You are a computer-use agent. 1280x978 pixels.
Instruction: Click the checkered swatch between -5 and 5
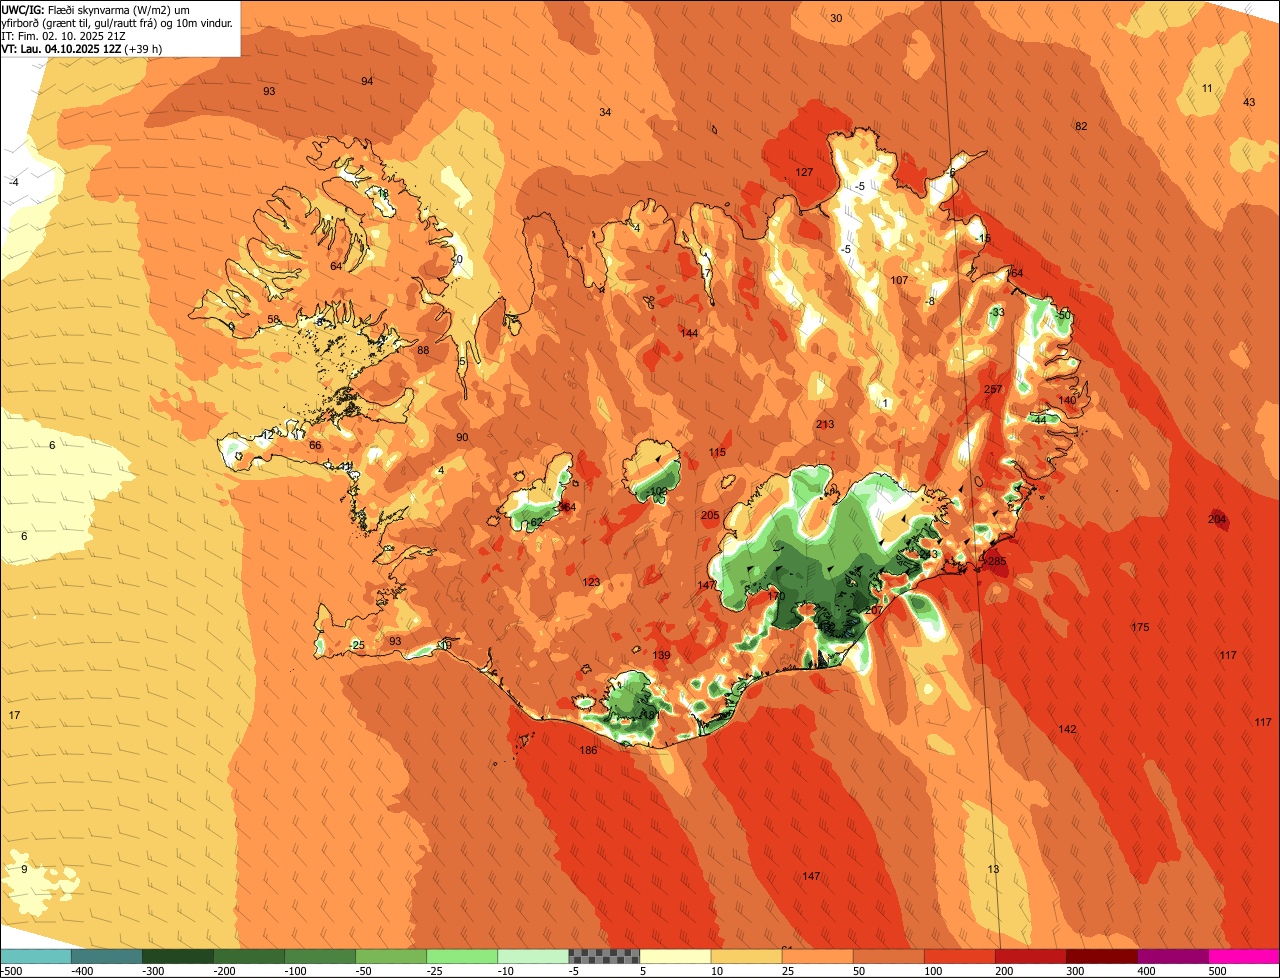(604, 956)
